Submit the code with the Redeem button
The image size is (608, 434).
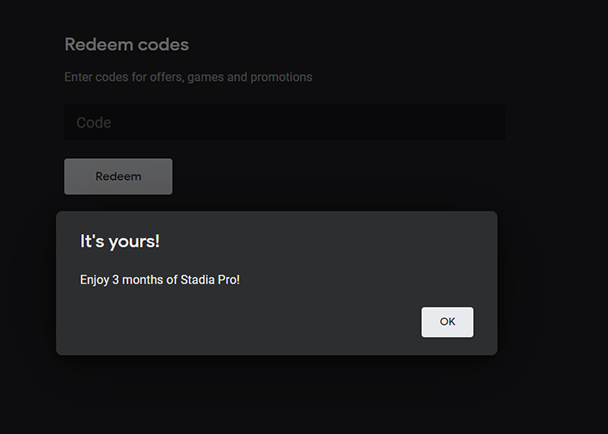(x=118, y=177)
